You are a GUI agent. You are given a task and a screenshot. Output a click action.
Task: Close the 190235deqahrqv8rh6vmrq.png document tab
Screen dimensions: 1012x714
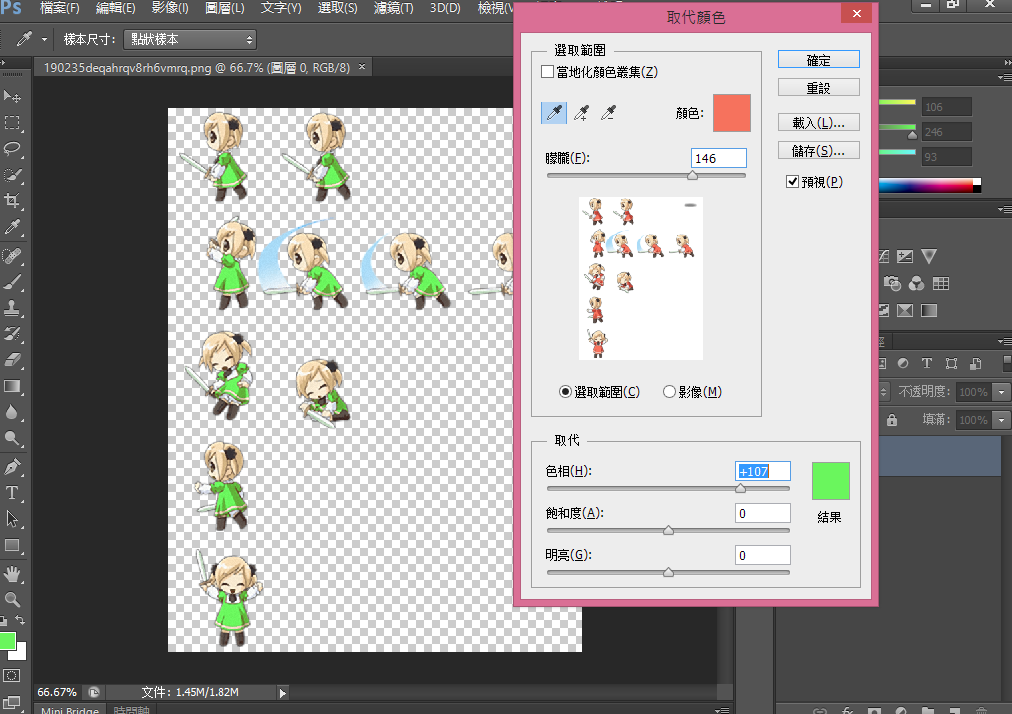(362, 66)
